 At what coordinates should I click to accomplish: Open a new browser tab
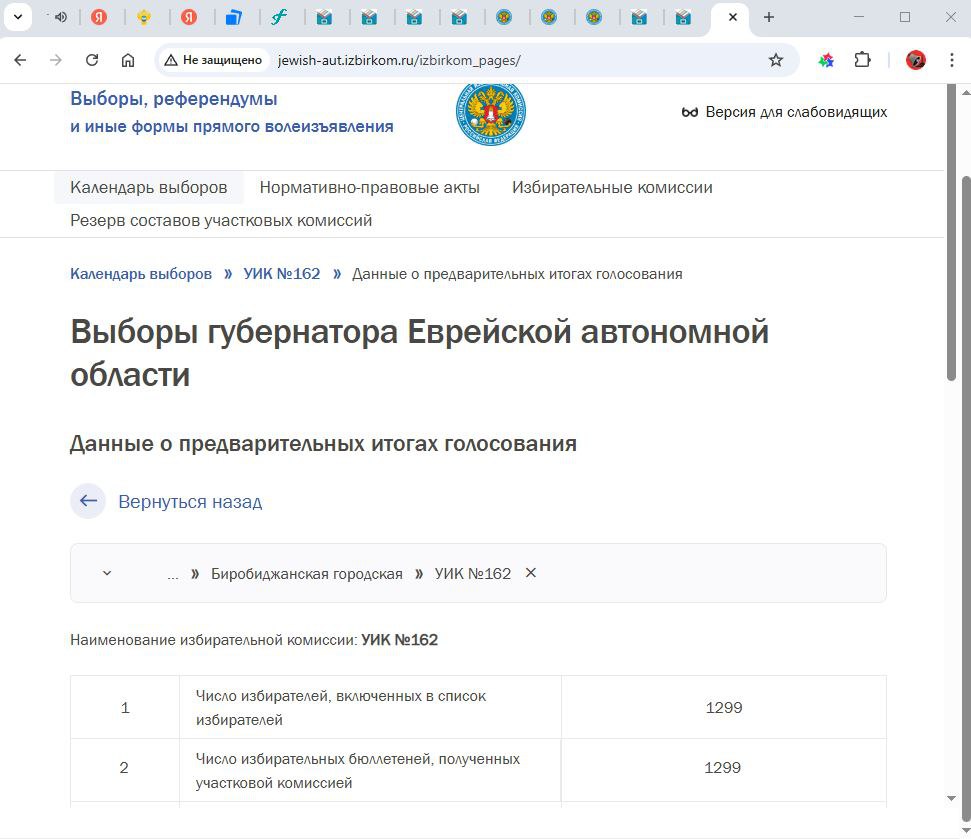pyautogui.click(x=769, y=17)
